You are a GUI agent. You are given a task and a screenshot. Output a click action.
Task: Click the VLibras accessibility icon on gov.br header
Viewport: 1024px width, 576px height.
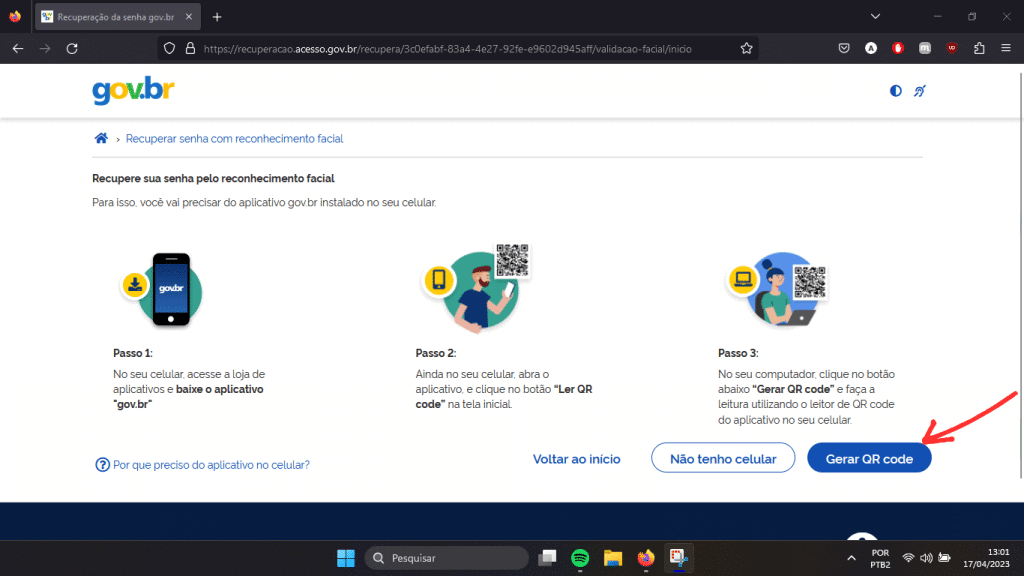coord(919,90)
